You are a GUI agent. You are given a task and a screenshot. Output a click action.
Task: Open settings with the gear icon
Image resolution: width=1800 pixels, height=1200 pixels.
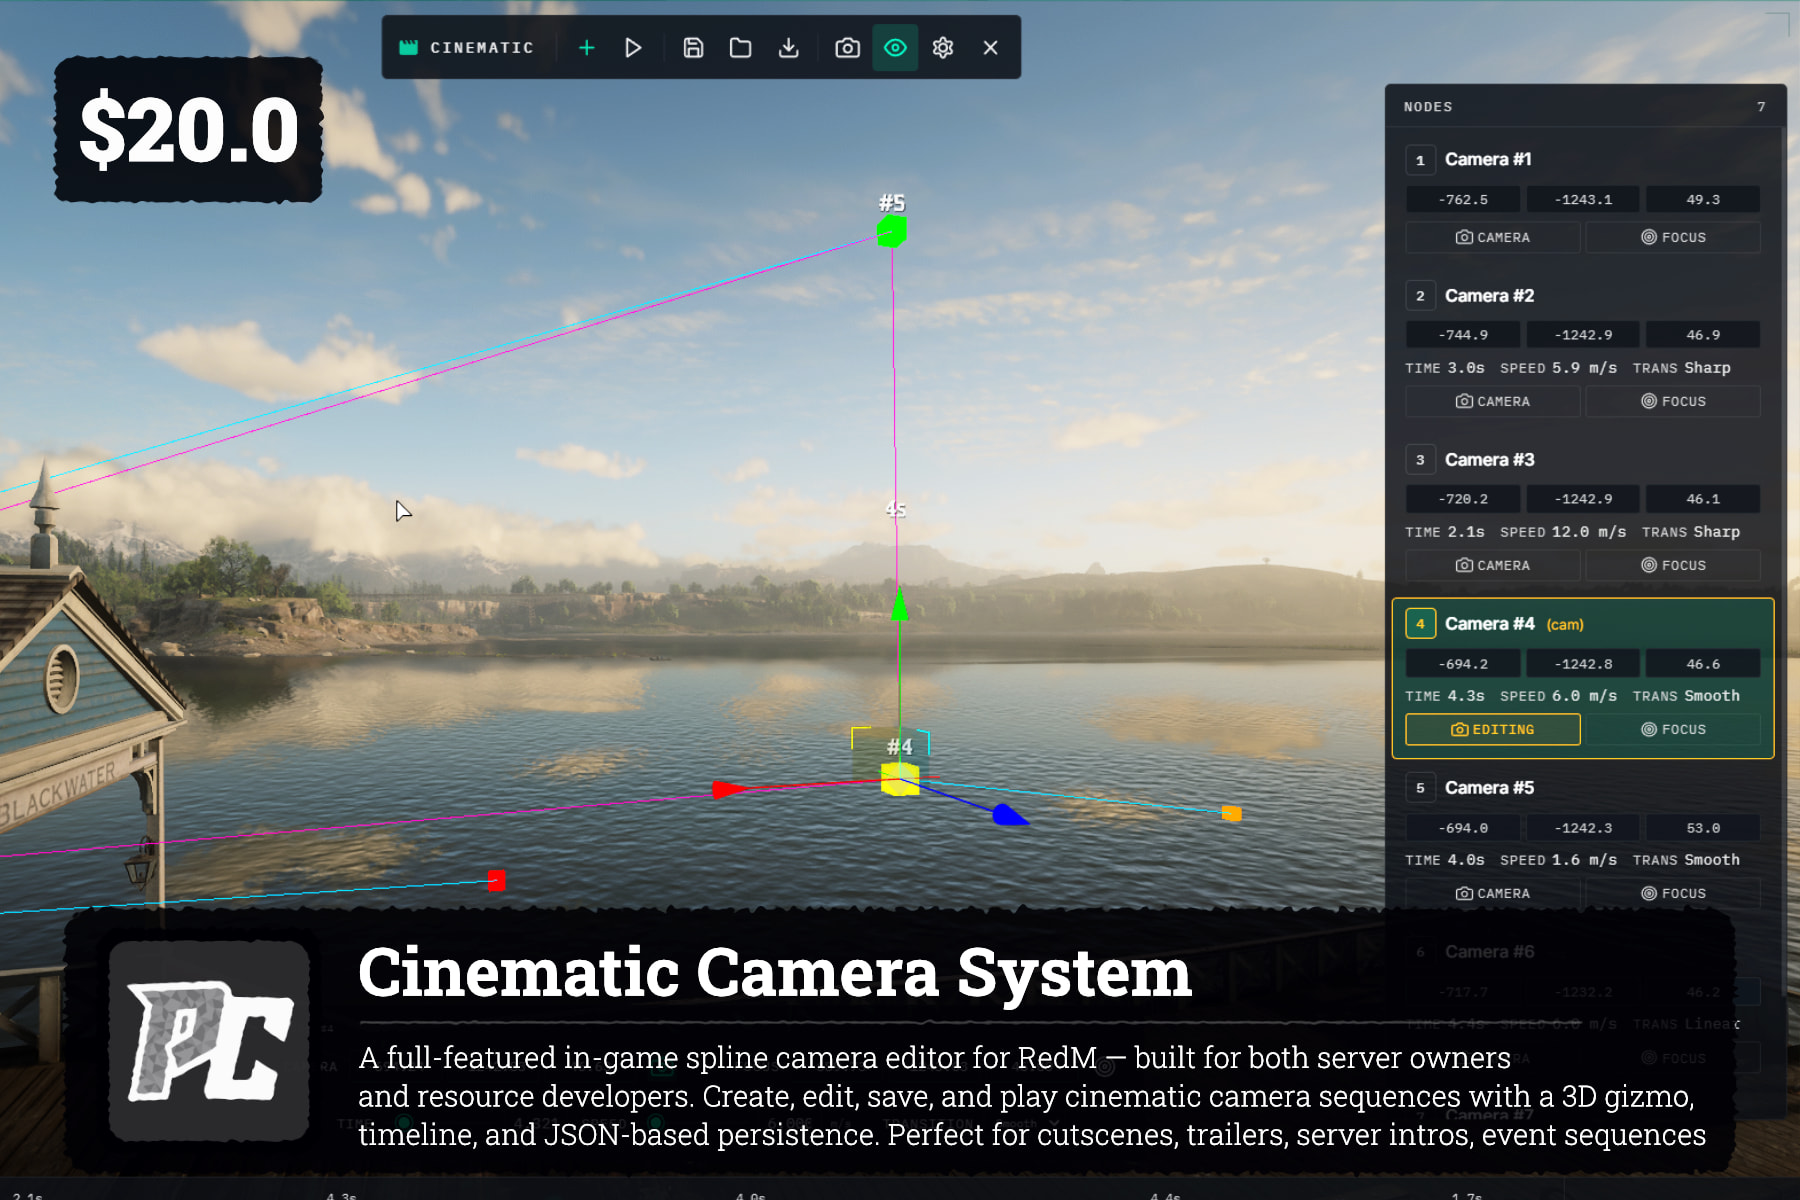[943, 48]
